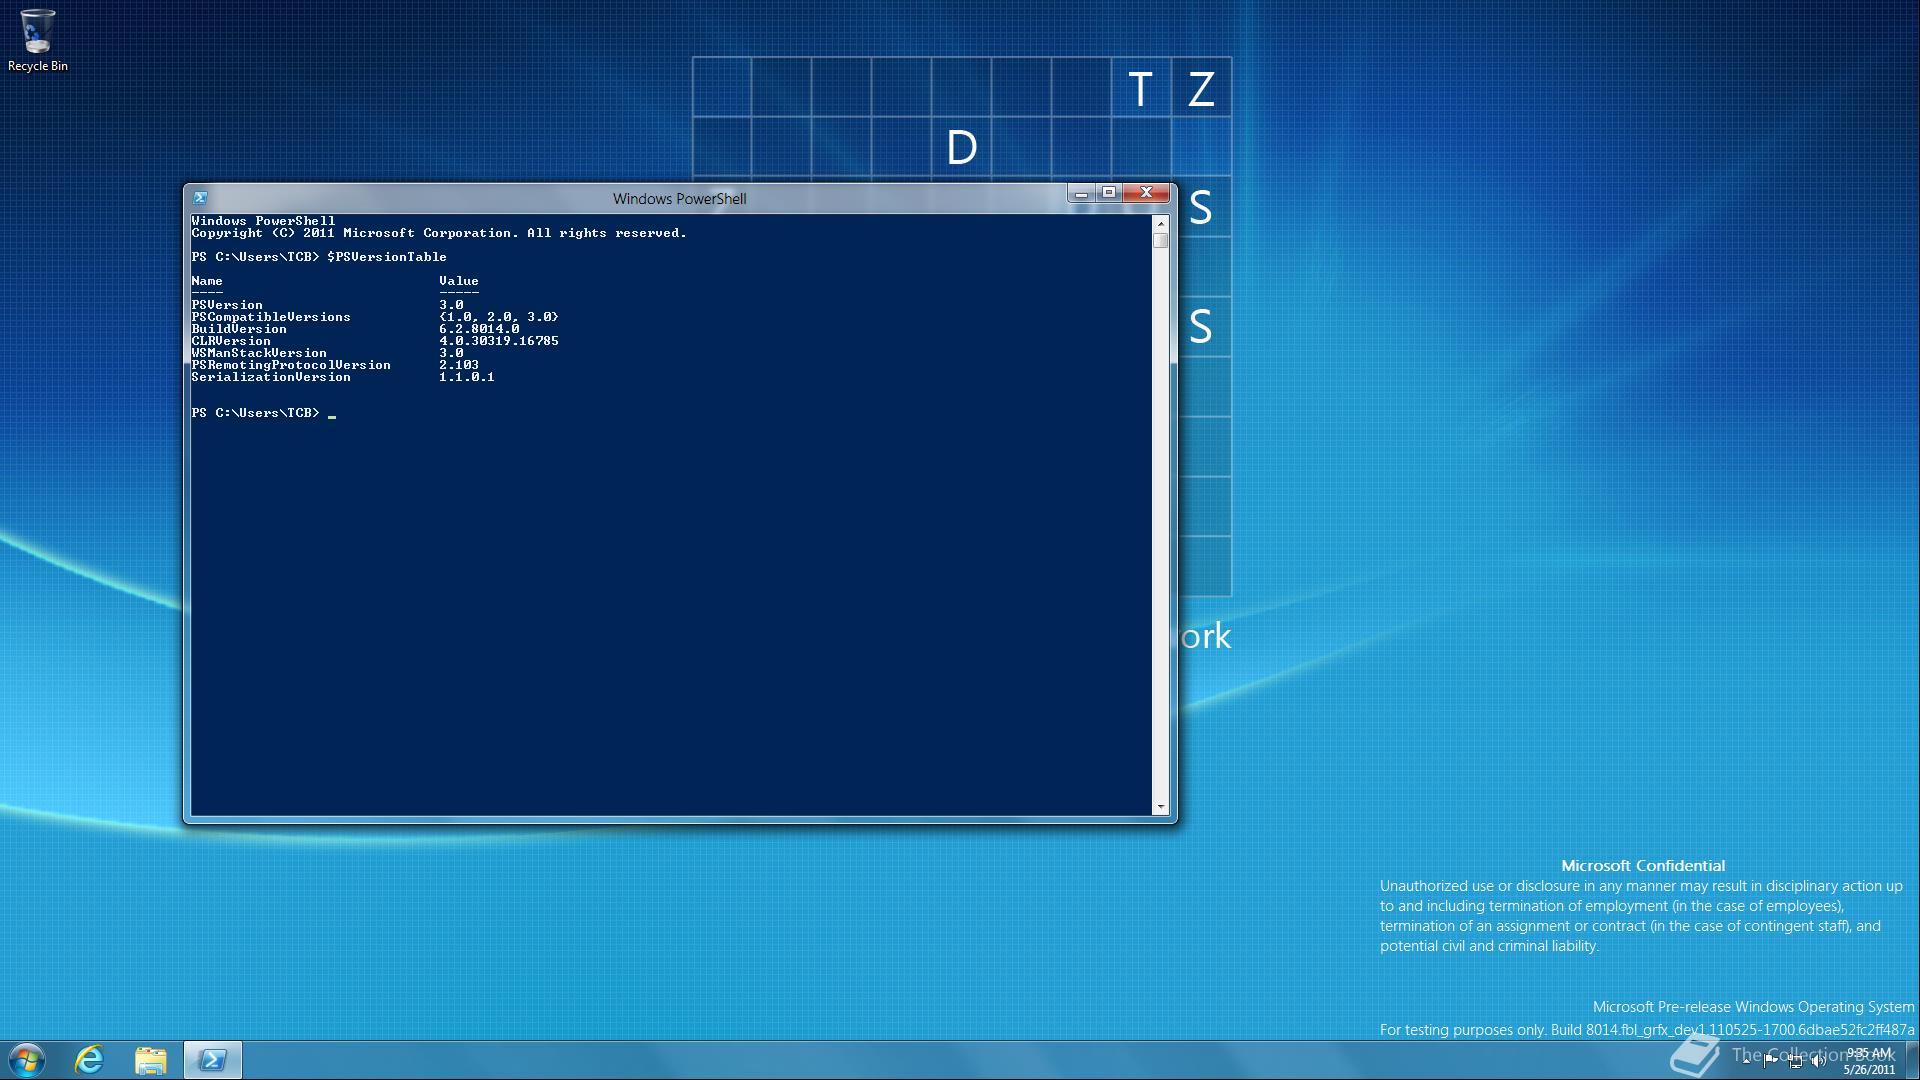1920x1080 pixels.
Task: Select the PowerShell taskbar button
Action: (212, 1060)
